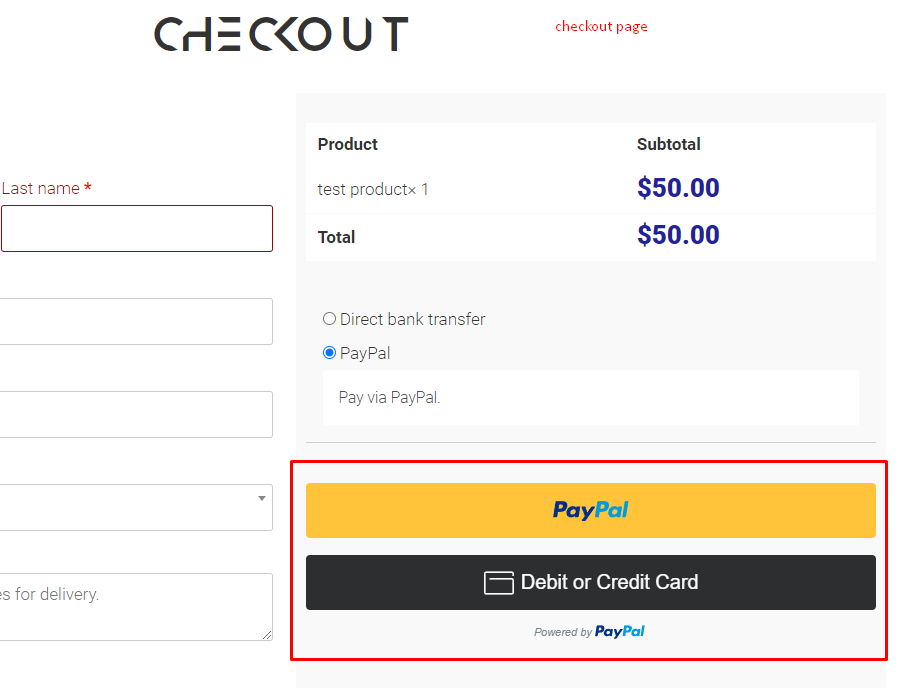
Task: Select the Direct bank transfer option
Action: [x=329, y=318]
